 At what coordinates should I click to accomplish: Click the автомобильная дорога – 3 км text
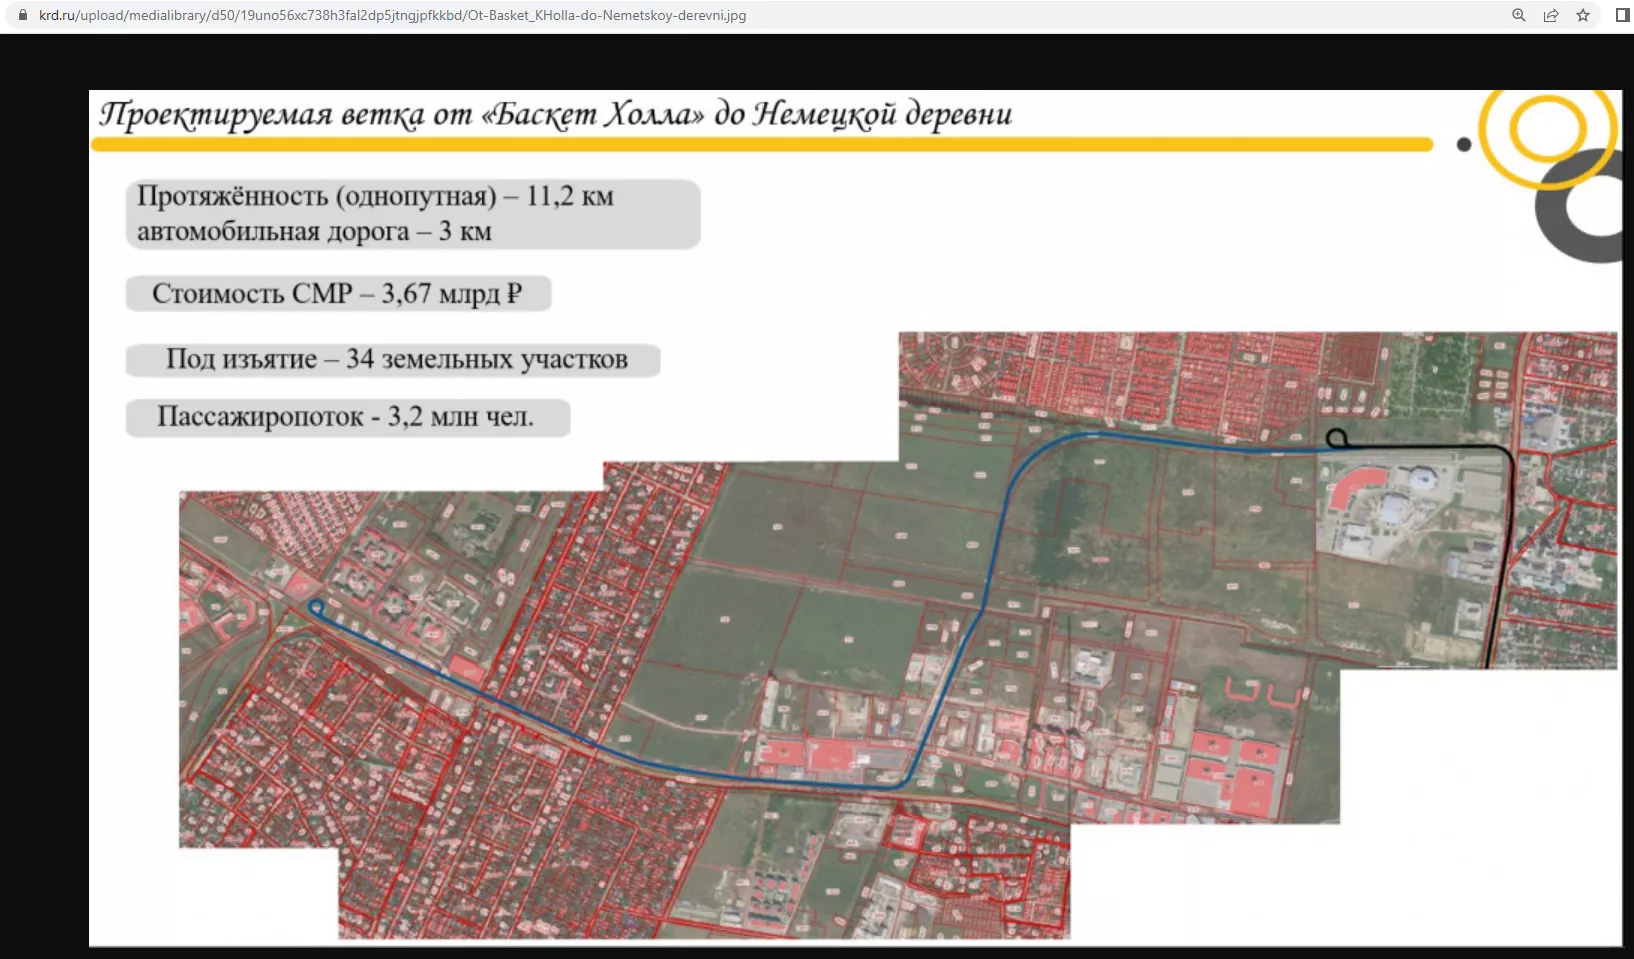(x=314, y=232)
